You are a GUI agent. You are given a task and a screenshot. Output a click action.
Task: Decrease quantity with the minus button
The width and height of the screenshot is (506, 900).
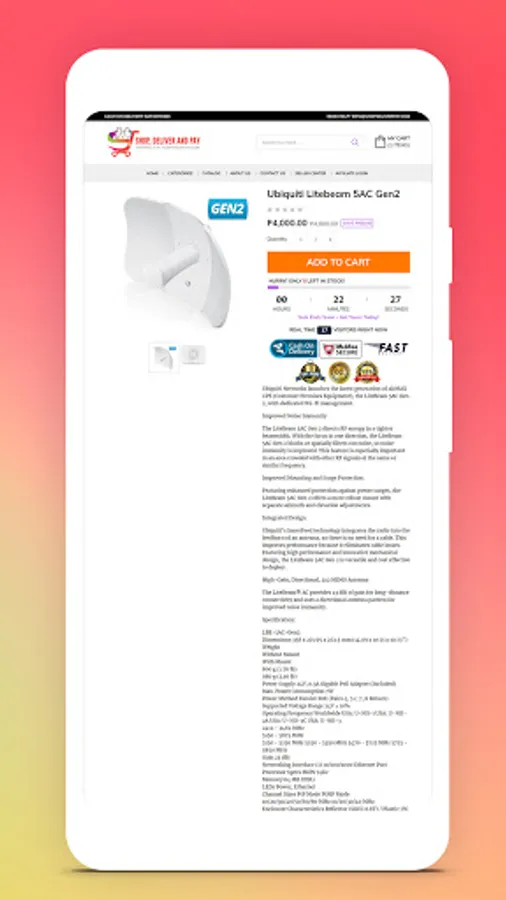click(x=301, y=239)
